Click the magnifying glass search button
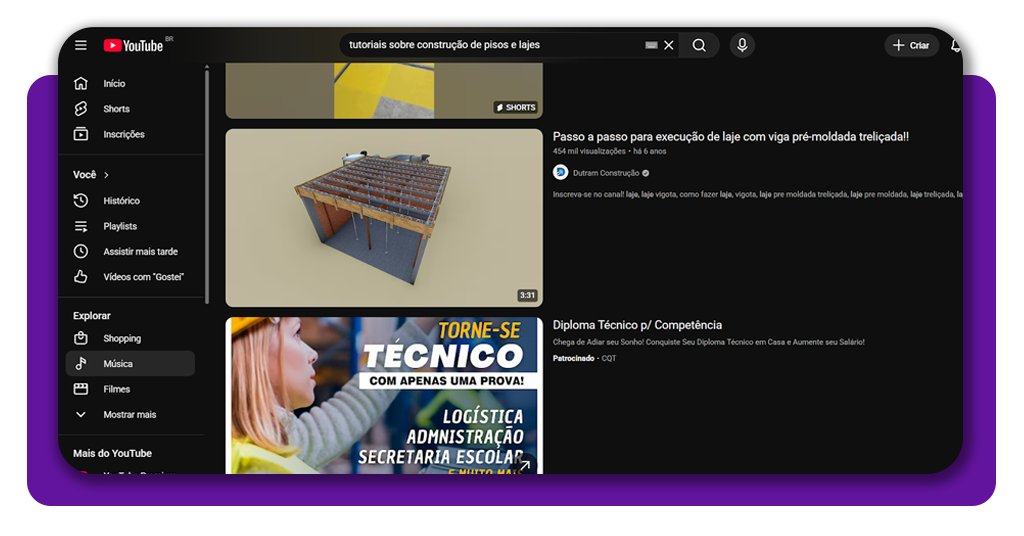The image size is (1024, 536). coord(699,45)
